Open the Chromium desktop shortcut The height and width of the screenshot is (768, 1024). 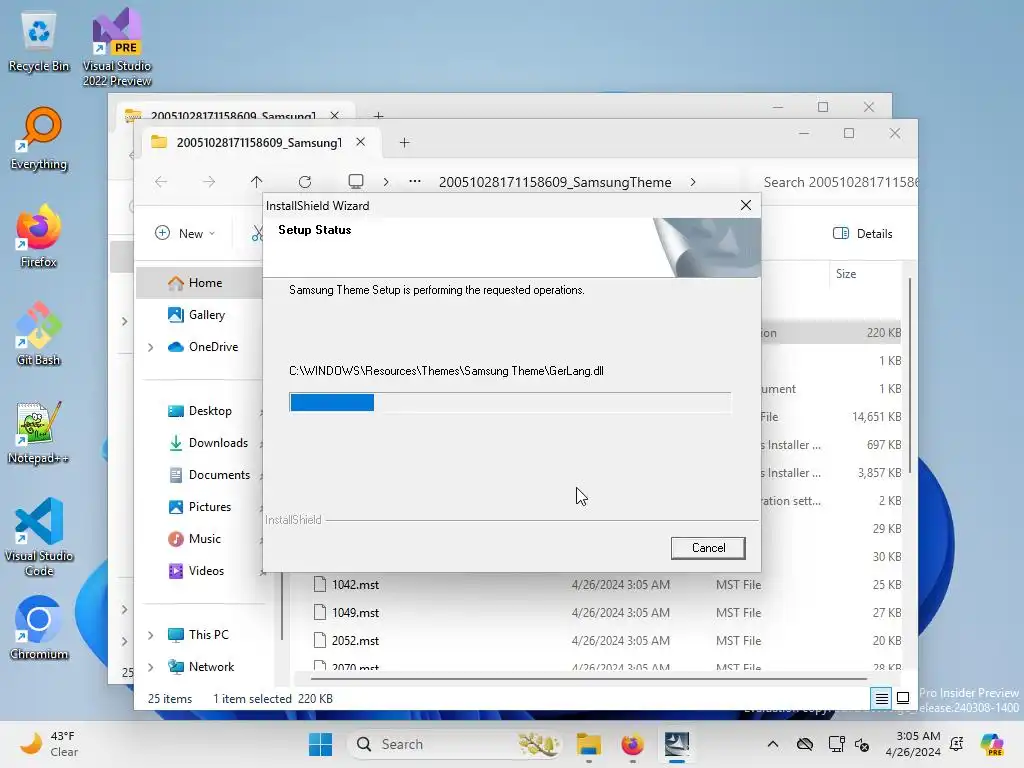tap(39, 628)
